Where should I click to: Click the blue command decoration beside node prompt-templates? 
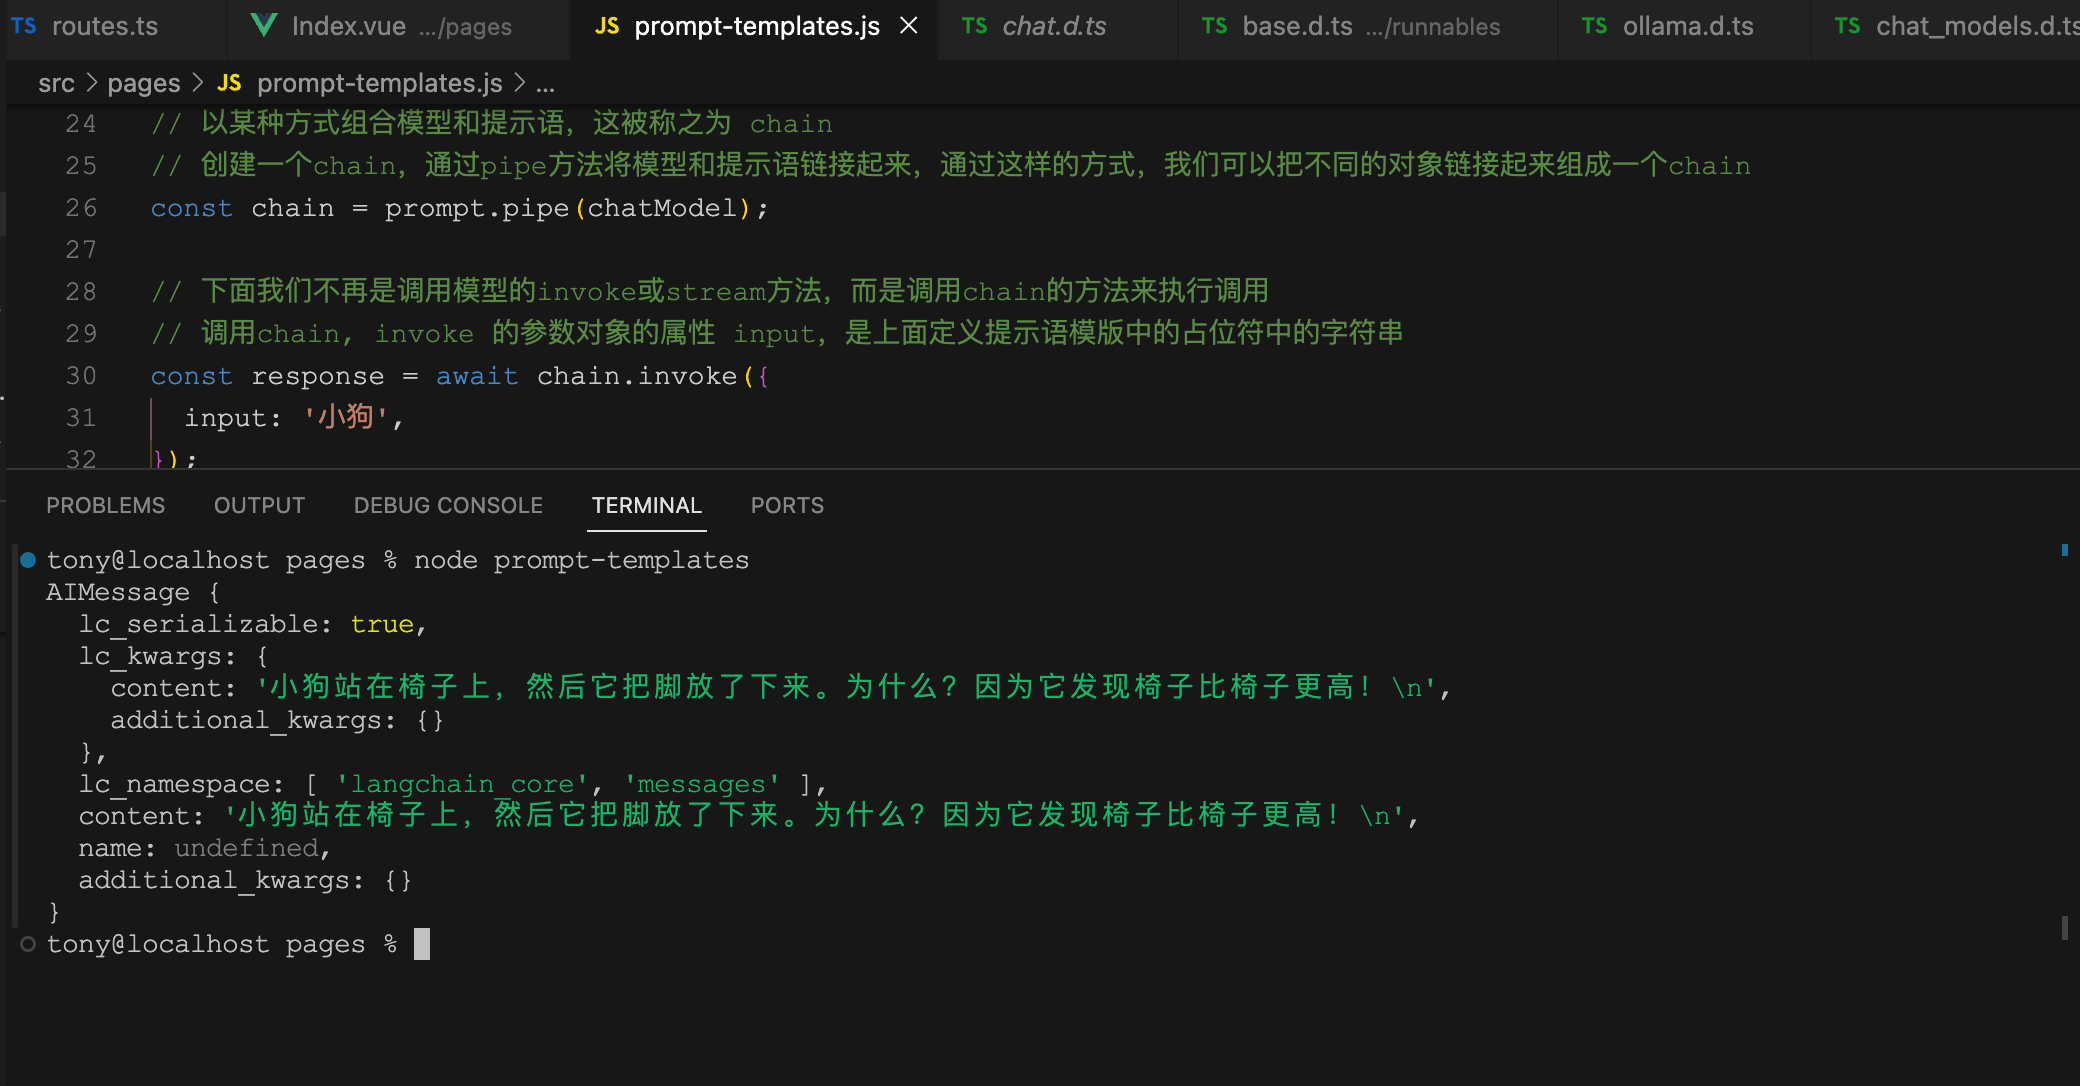(x=27, y=560)
